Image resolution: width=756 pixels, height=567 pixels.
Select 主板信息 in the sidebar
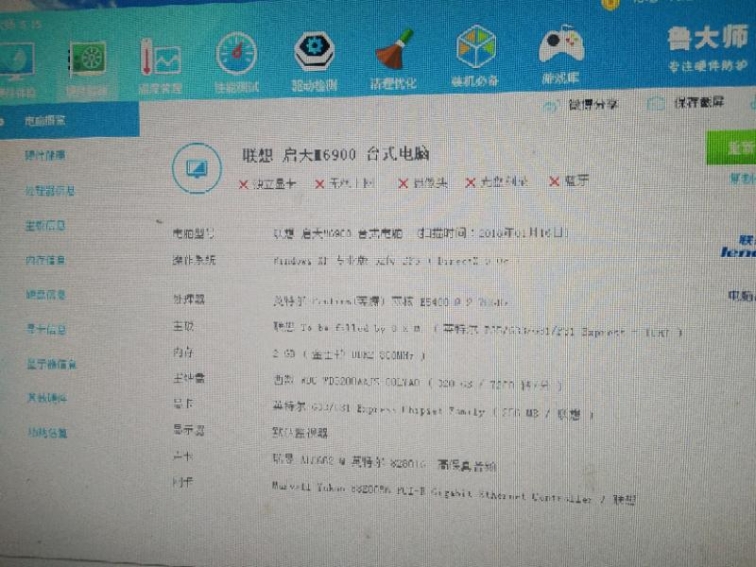pyautogui.click(x=45, y=226)
